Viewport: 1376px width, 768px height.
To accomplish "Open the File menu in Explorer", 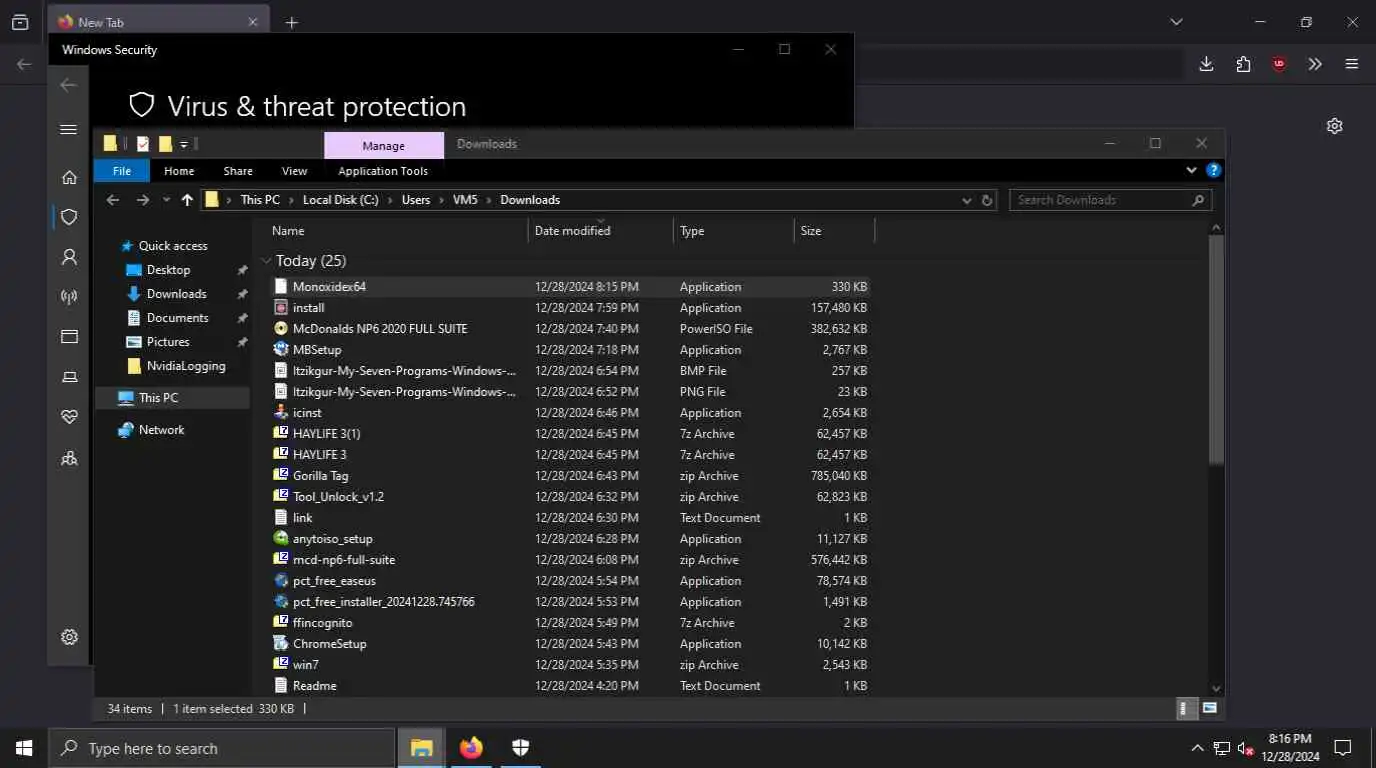I will click(x=121, y=171).
